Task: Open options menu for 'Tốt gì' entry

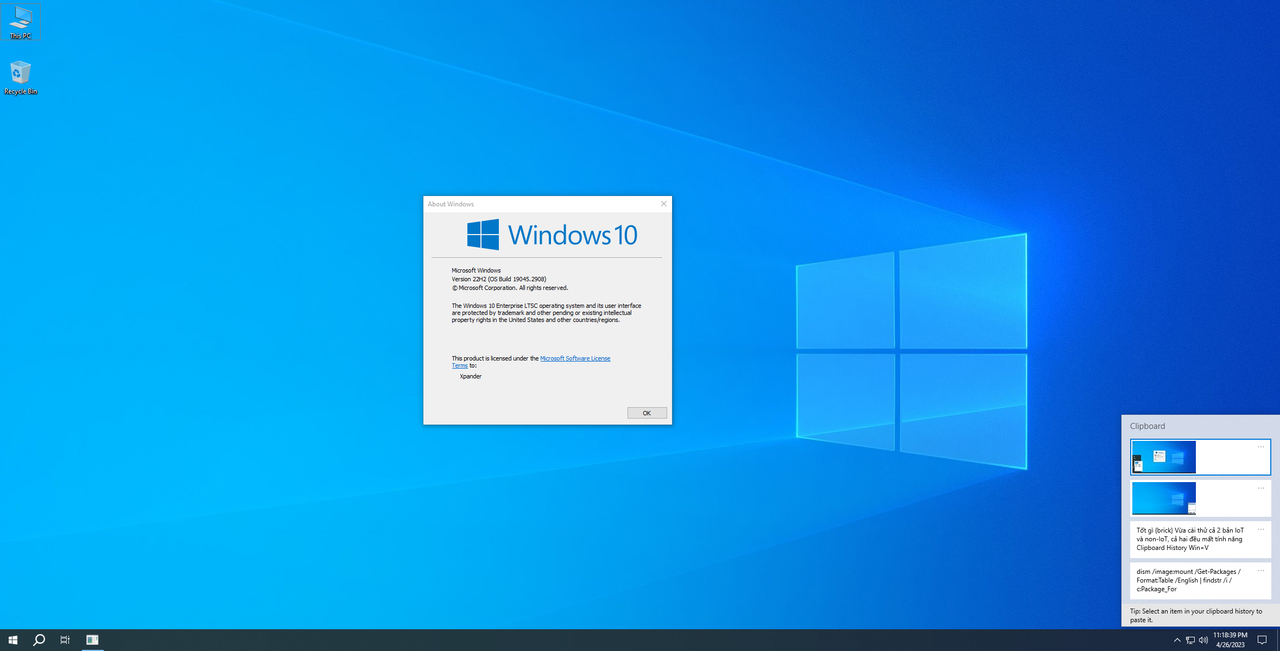Action: coord(1261,528)
